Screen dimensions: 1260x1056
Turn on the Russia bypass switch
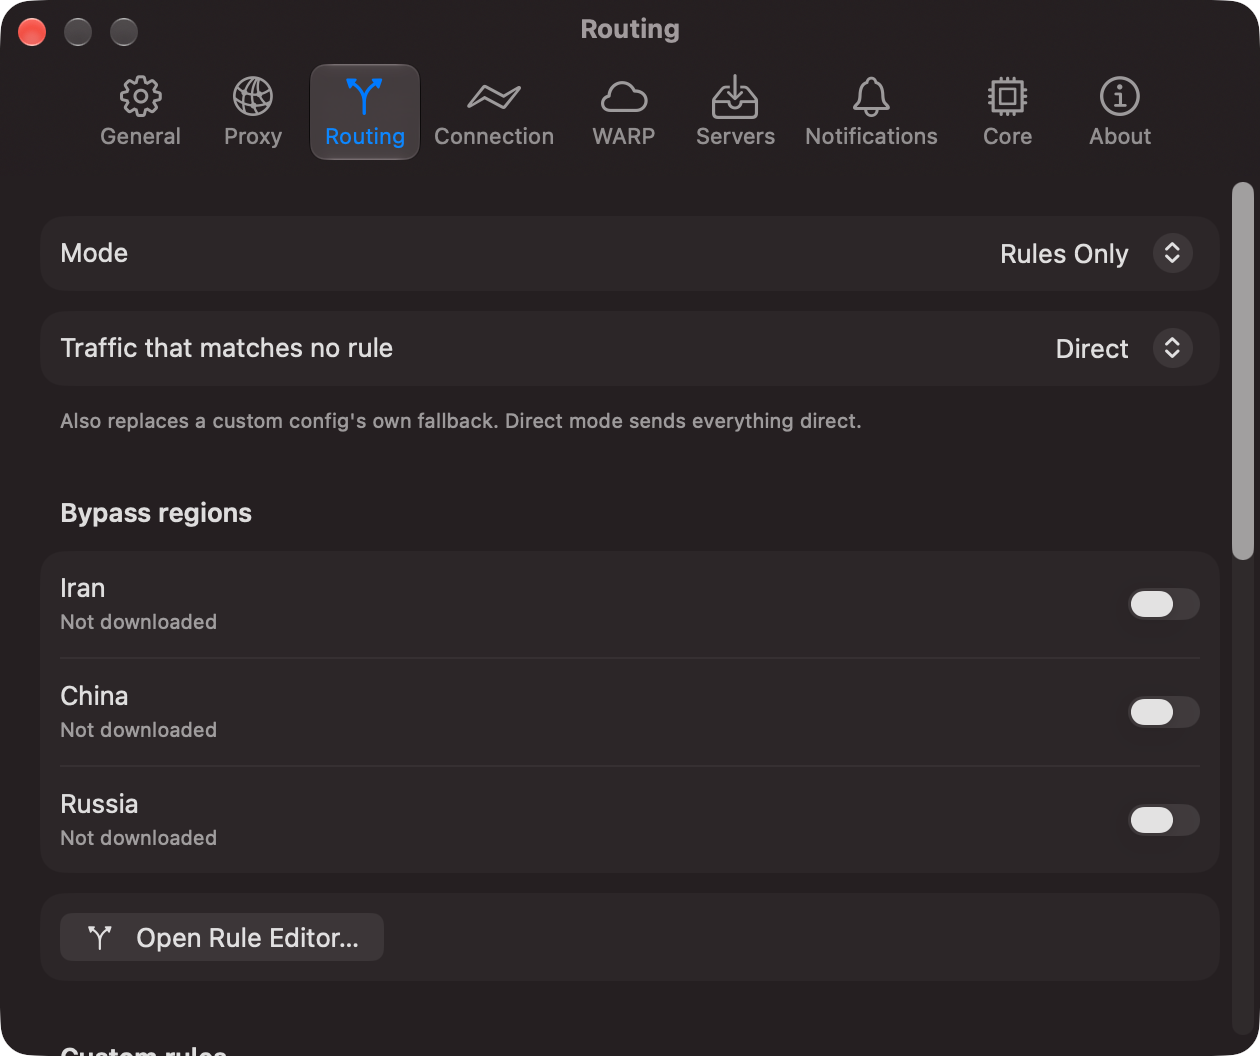(1164, 820)
